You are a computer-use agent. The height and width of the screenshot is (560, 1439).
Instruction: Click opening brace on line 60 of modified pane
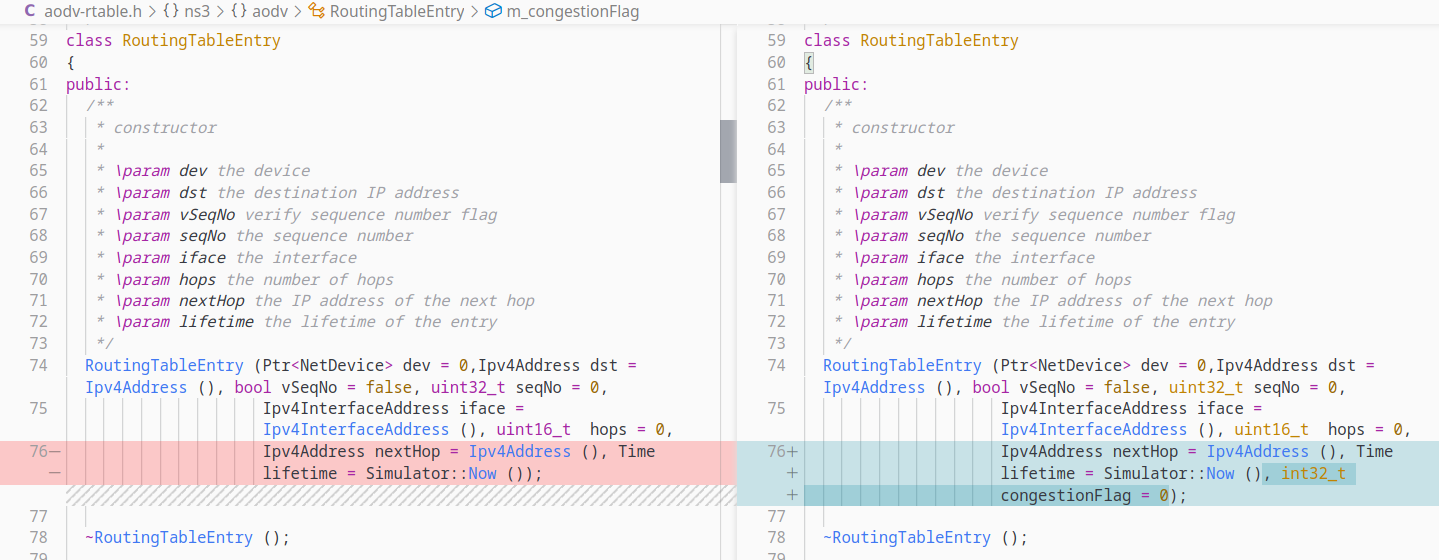tap(809, 63)
